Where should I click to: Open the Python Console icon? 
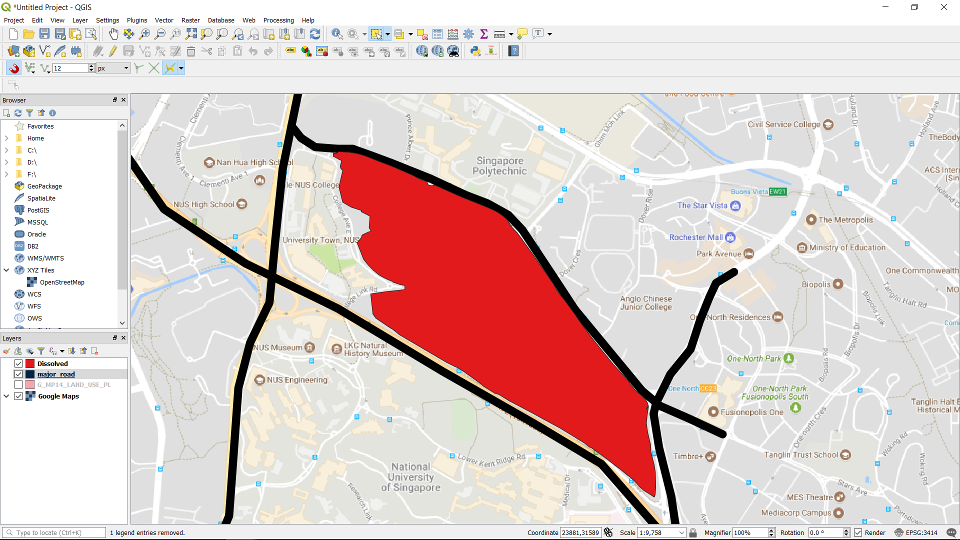coord(474,51)
